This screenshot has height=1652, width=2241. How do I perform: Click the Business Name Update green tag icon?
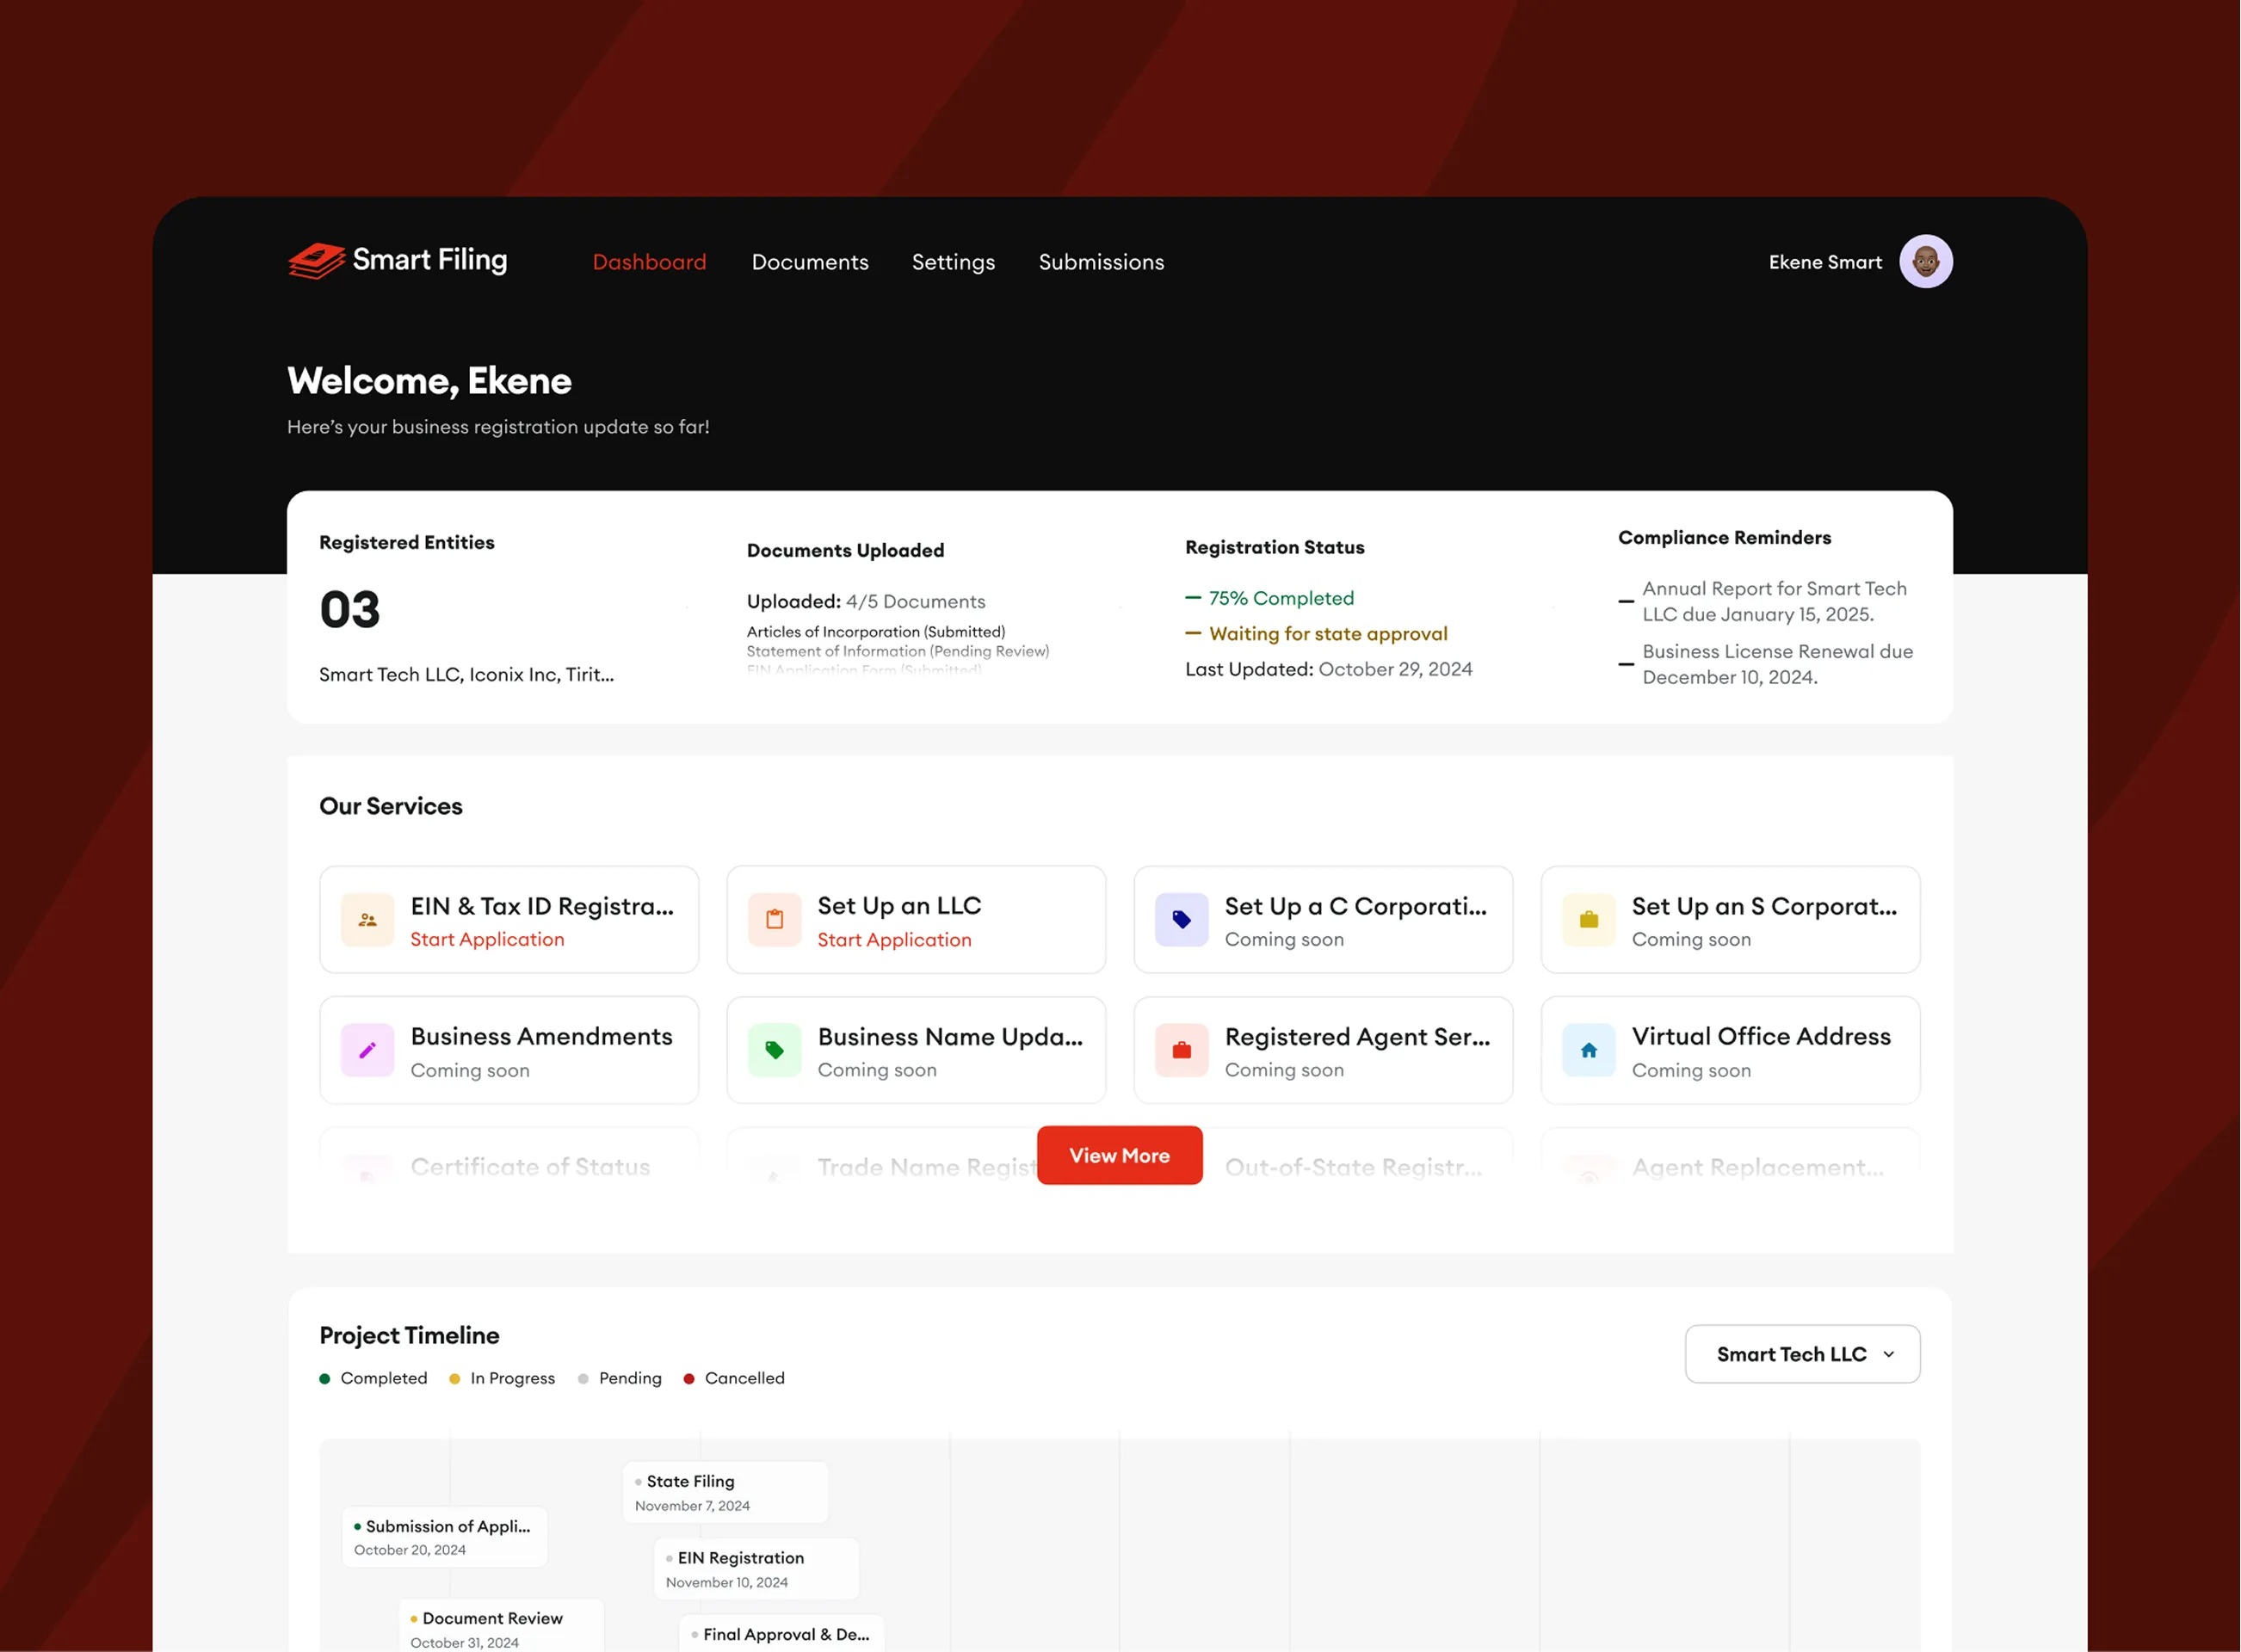click(x=774, y=1050)
